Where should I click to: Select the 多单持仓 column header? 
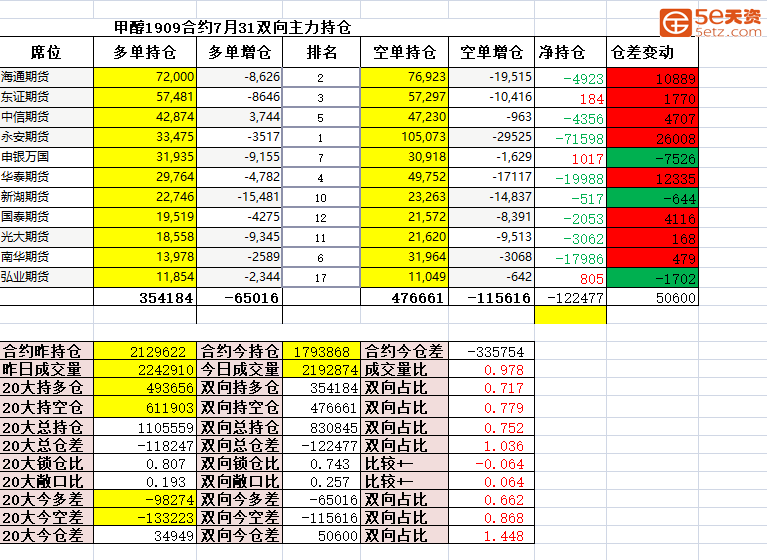tap(145, 52)
